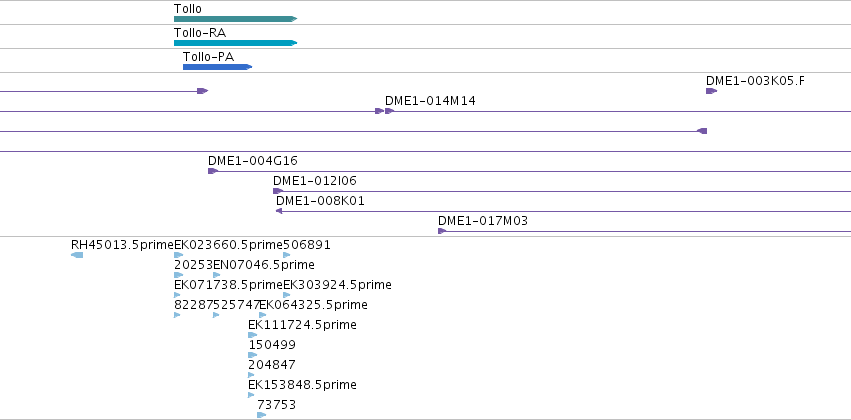Click the RH45013.5prime EST glyph
The width and height of the screenshot is (851, 420).
tap(77, 255)
